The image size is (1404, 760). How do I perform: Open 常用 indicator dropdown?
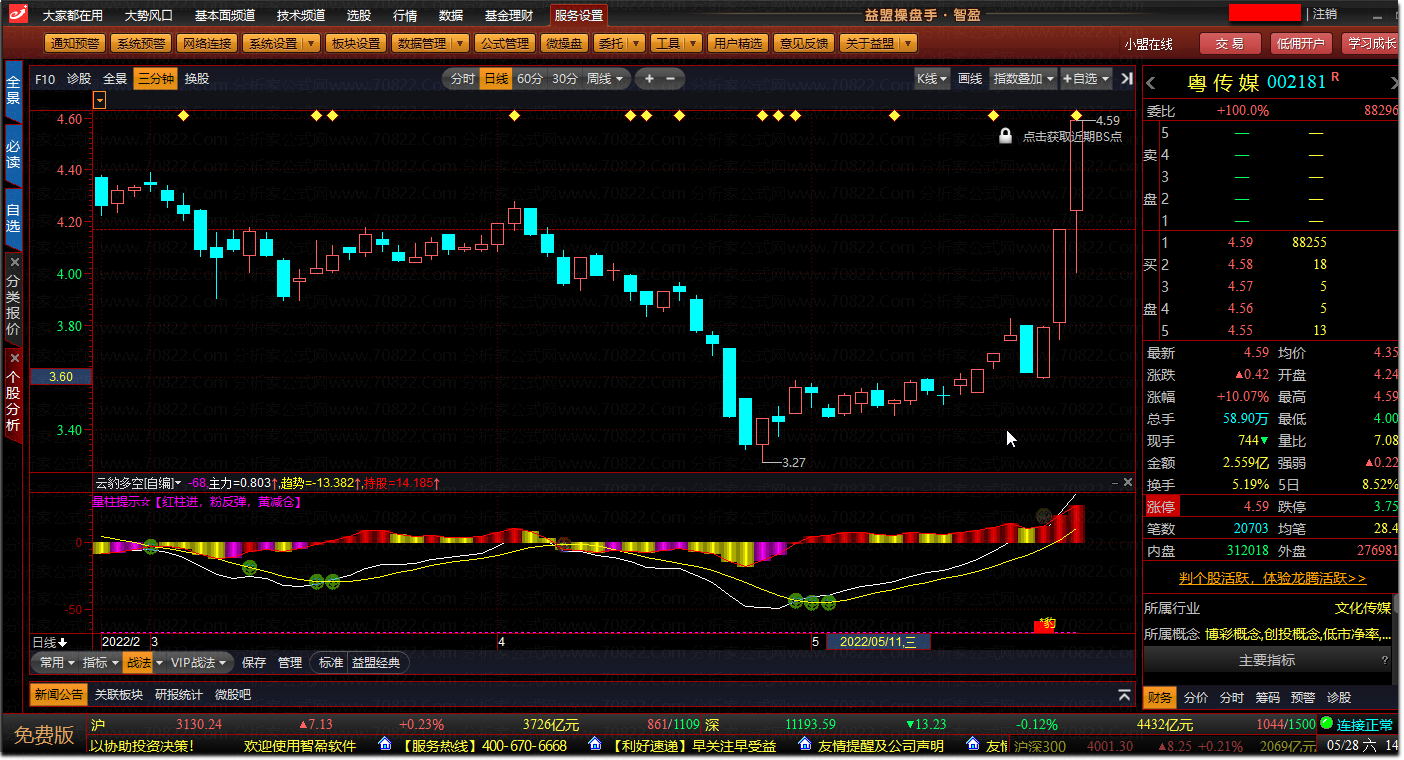[x=57, y=663]
